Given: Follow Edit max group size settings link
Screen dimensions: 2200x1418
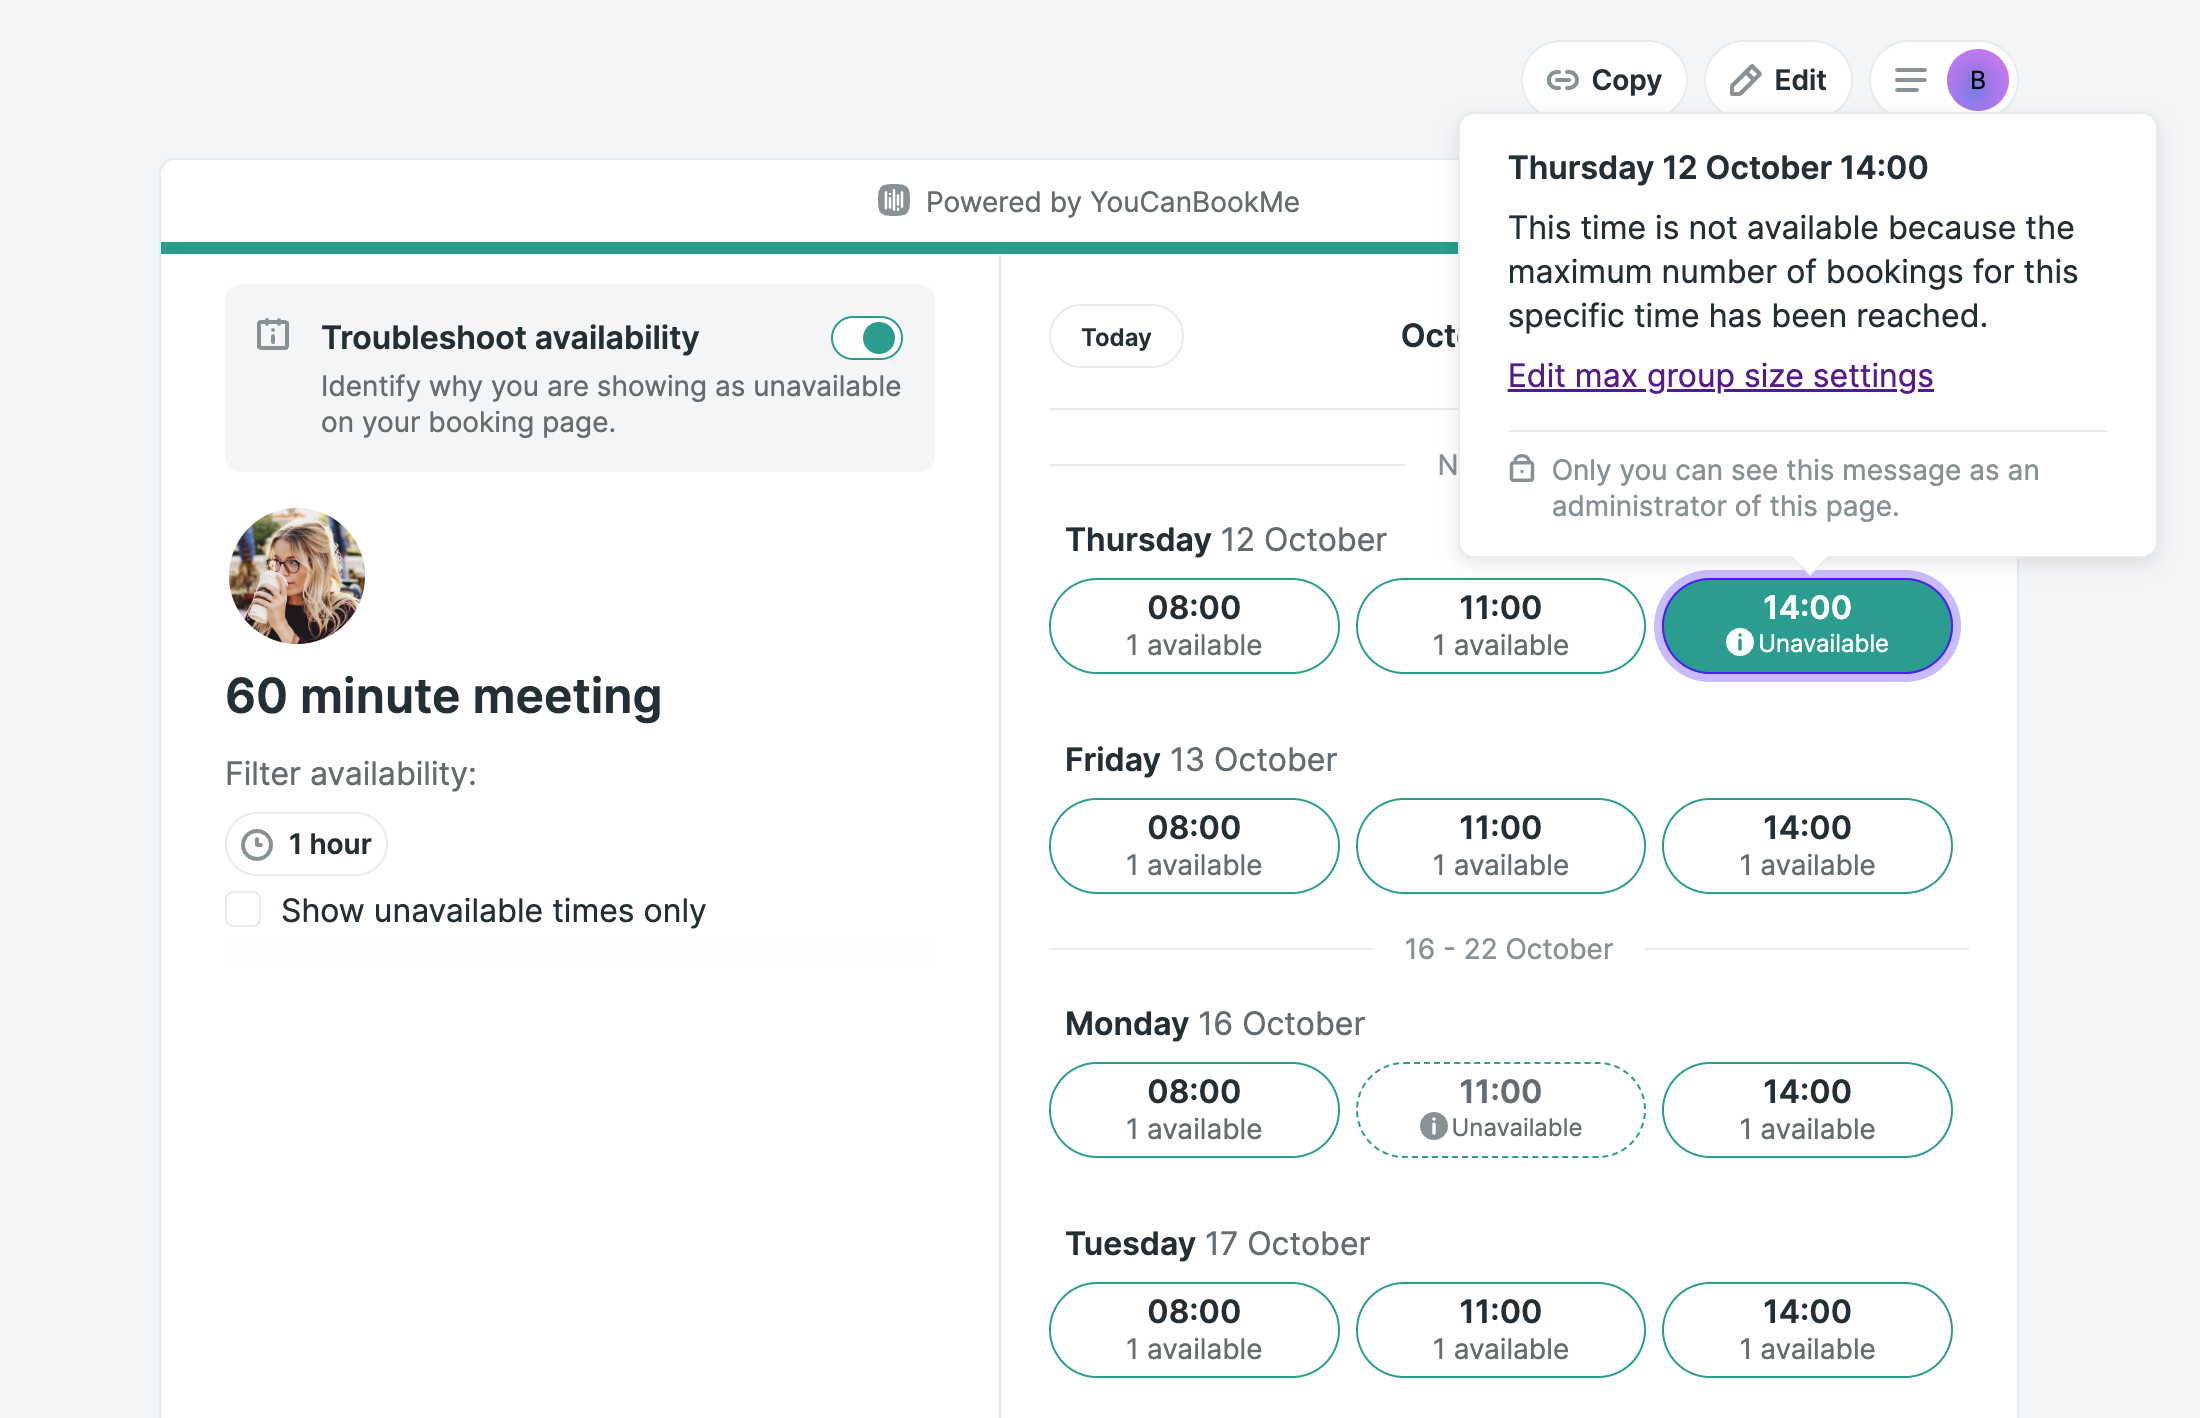Looking at the screenshot, I should click(1720, 376).
